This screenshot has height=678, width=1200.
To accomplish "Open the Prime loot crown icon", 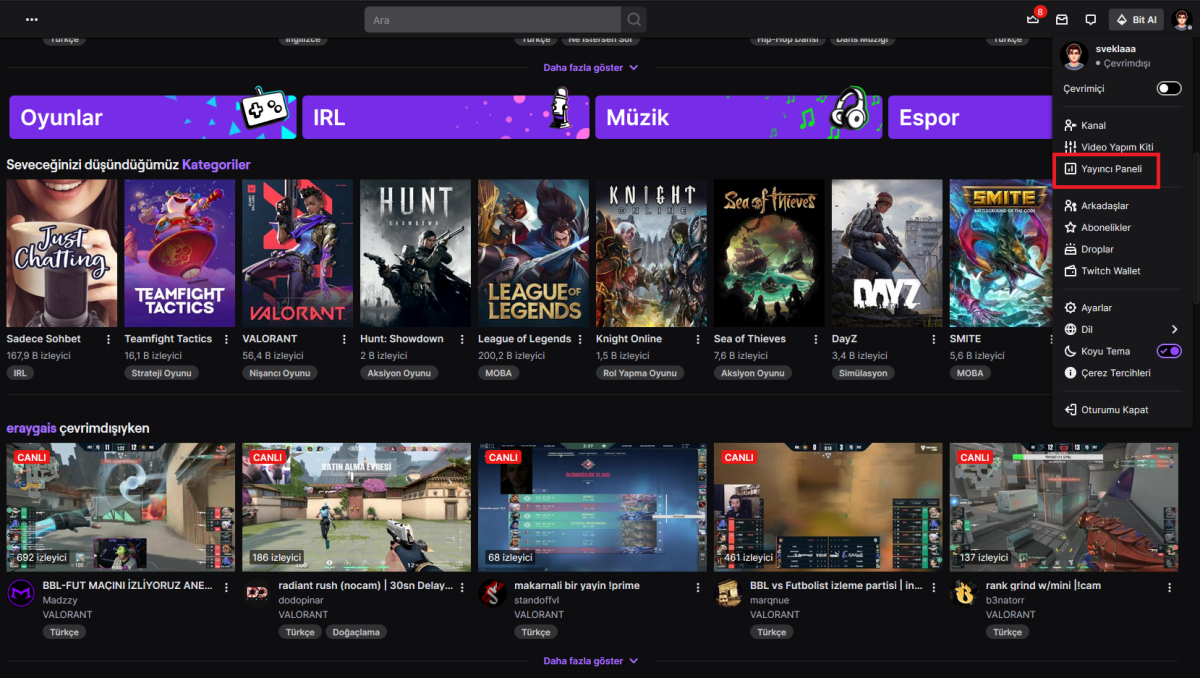I will click(1033, 20).
